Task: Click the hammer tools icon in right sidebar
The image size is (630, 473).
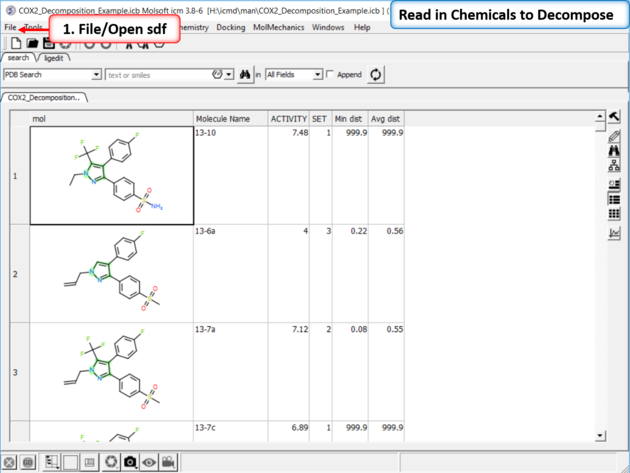Action: coord(614,118)
